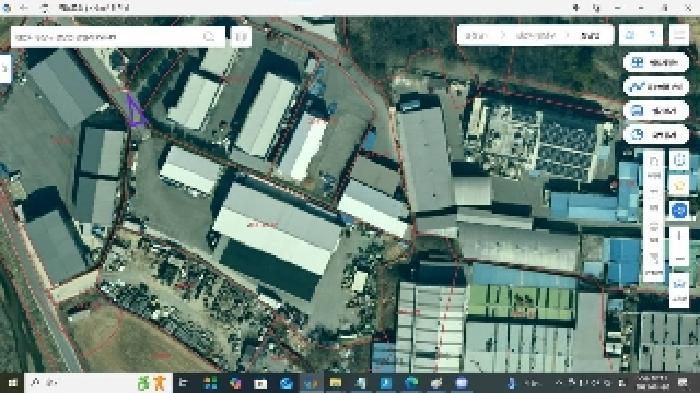Click the pill button with the grid map icon
The height and width of the screenshot is (393, 700).
tap(656, 63)
